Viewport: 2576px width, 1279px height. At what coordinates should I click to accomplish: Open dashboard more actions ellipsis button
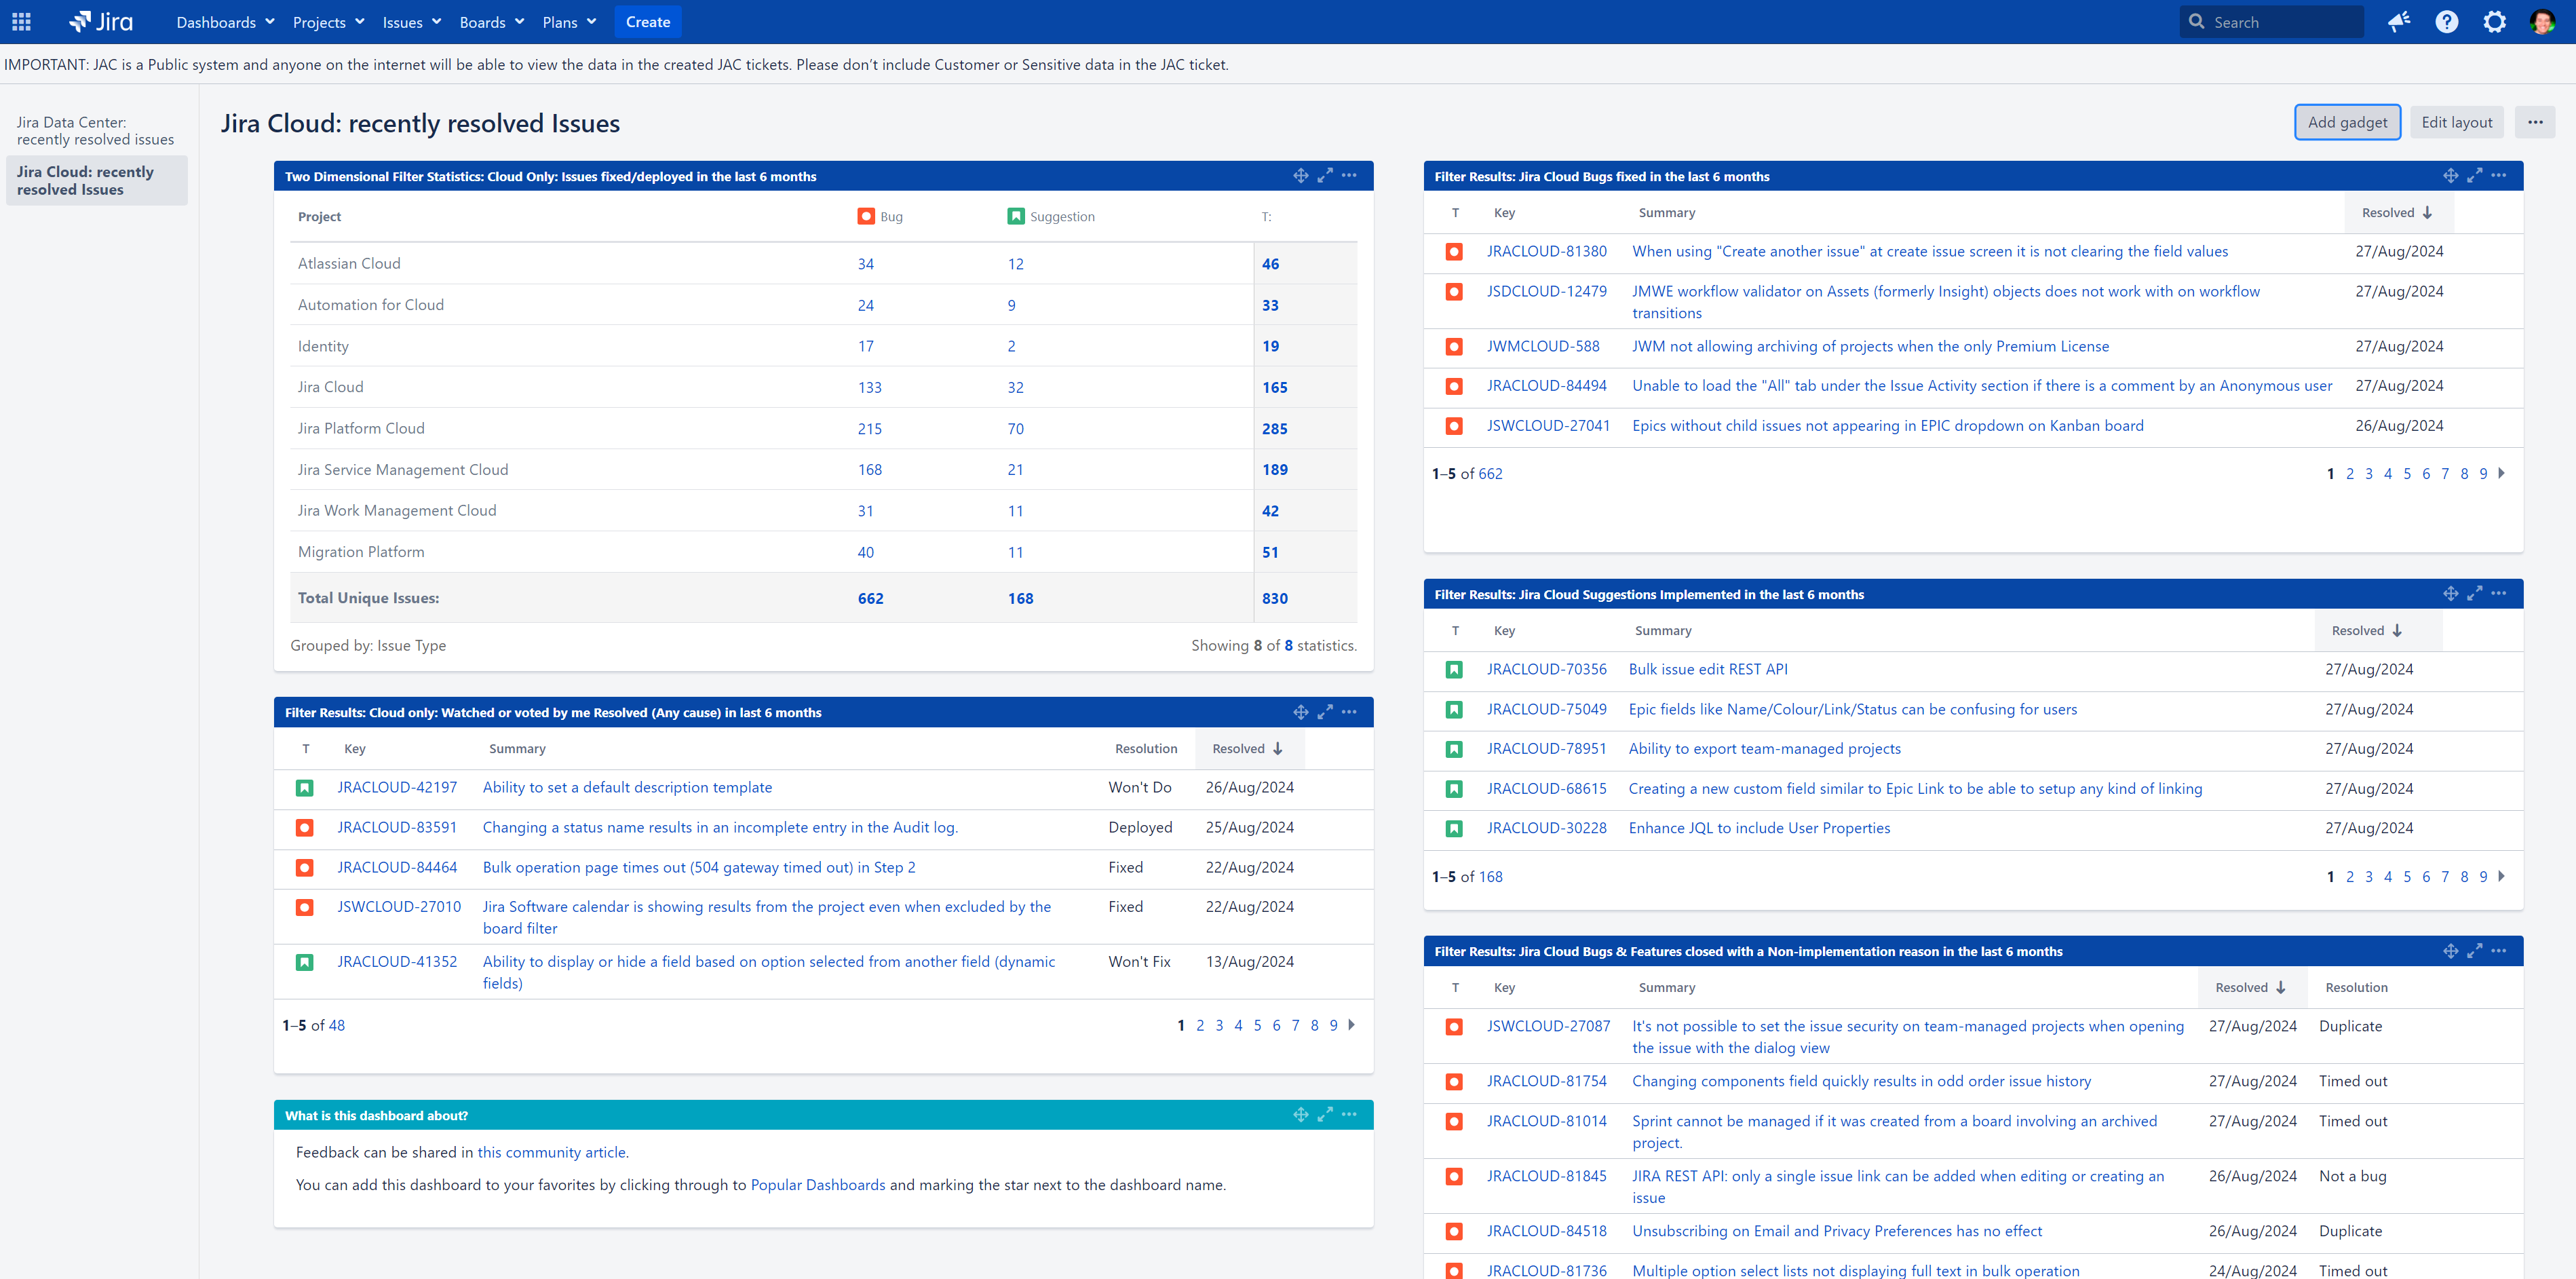[2534, 122]
